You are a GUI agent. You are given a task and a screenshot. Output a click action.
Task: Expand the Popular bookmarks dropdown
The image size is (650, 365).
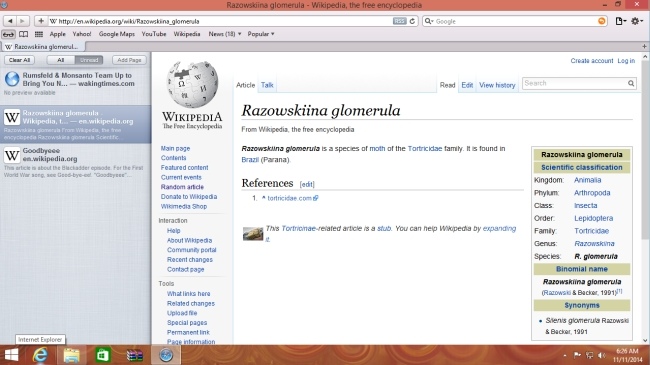coord(261,34)
